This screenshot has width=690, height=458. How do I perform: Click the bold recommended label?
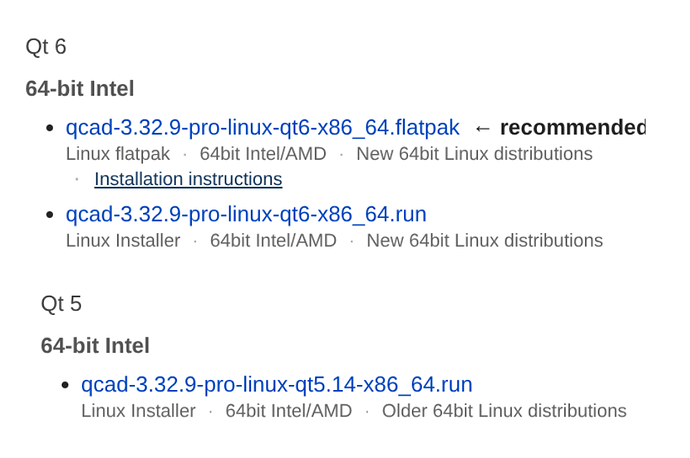[573, 128]
